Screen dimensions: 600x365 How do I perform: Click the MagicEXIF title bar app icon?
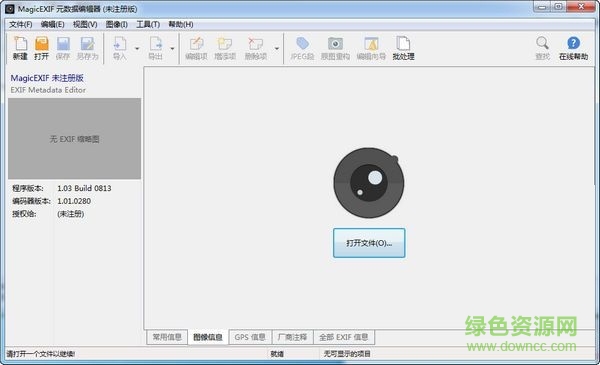coord(10,8)
